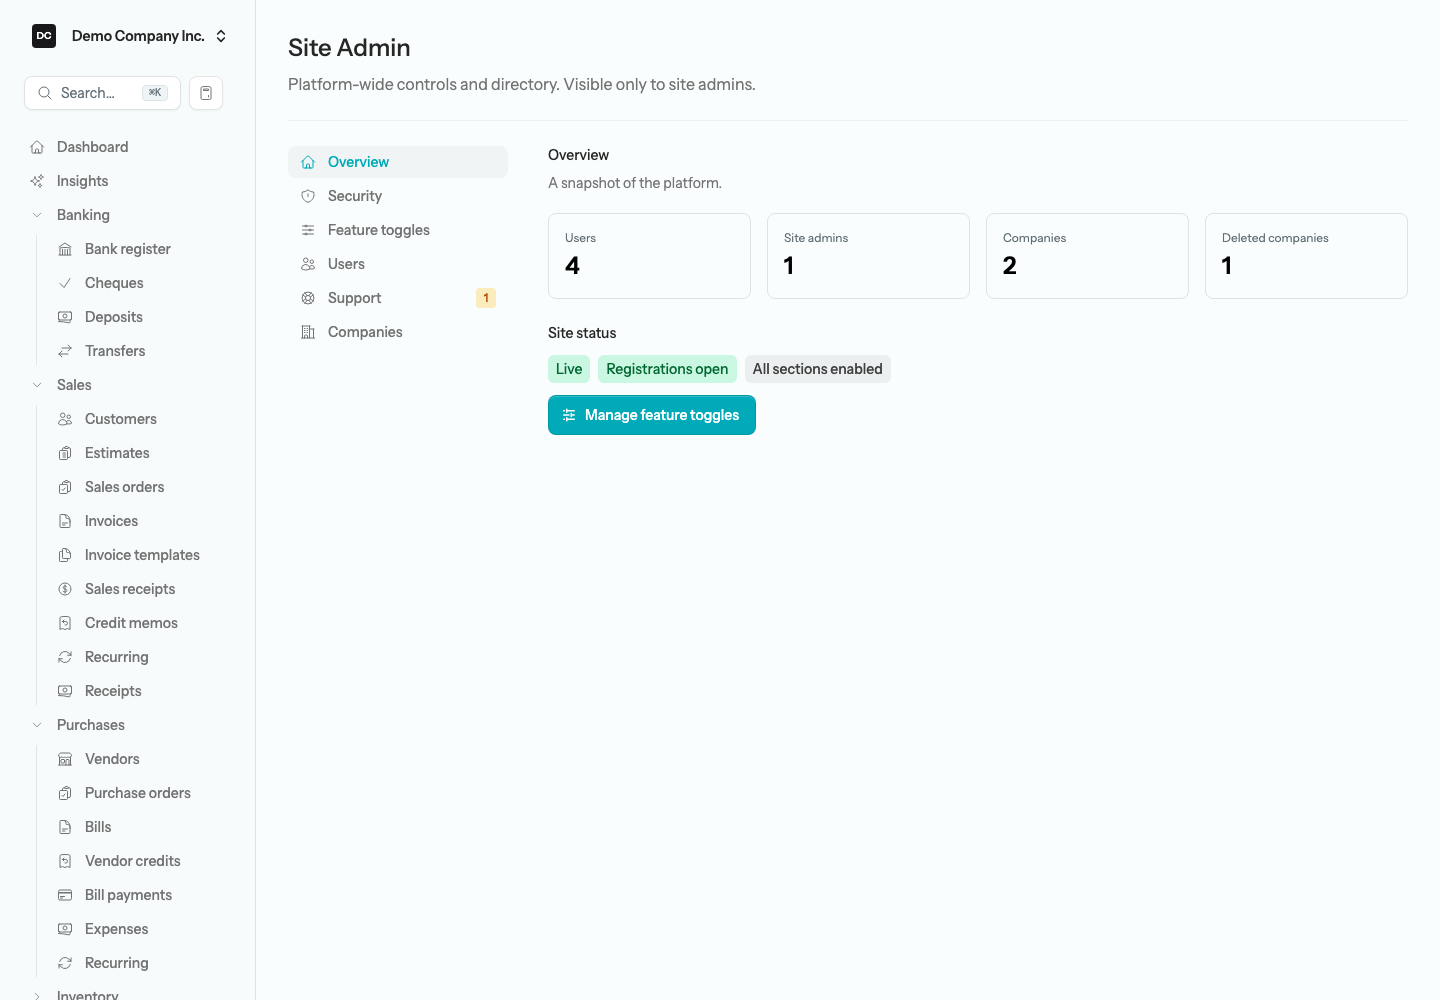
Task: Navigate to Purchase orders
Action: (x=139, y=793)
